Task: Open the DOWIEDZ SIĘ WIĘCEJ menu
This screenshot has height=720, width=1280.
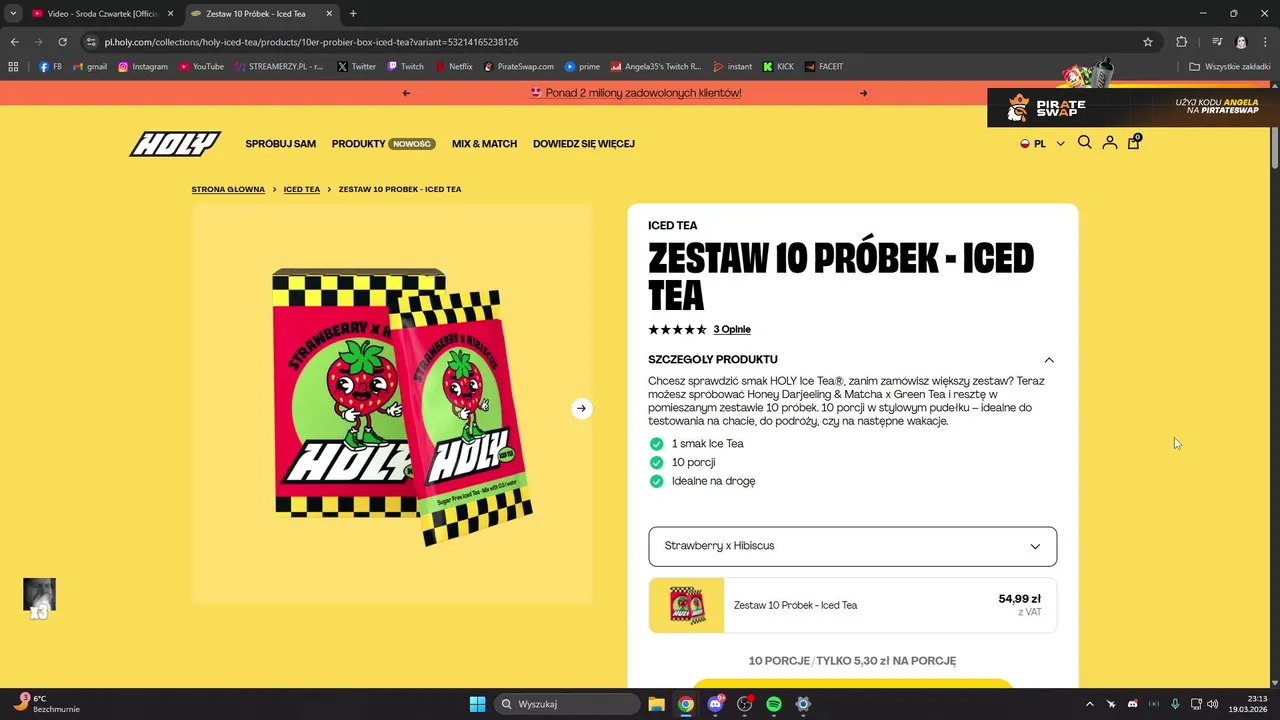Action: point(584,144)
